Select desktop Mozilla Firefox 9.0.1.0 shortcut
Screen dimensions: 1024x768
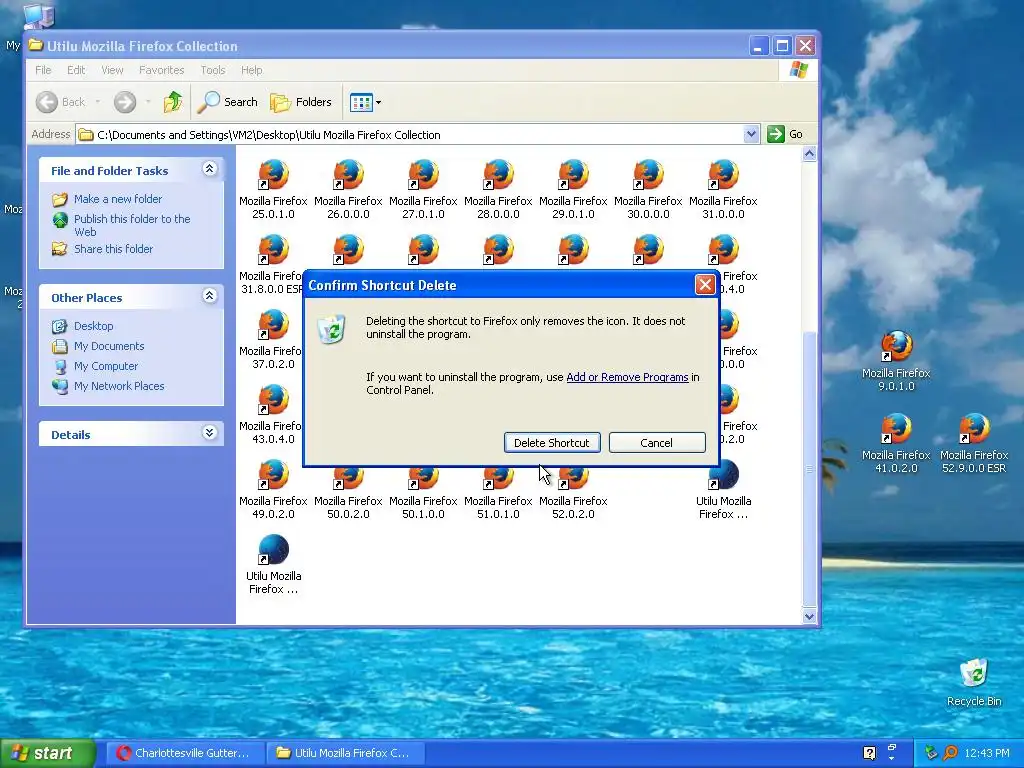coord(896,360)
